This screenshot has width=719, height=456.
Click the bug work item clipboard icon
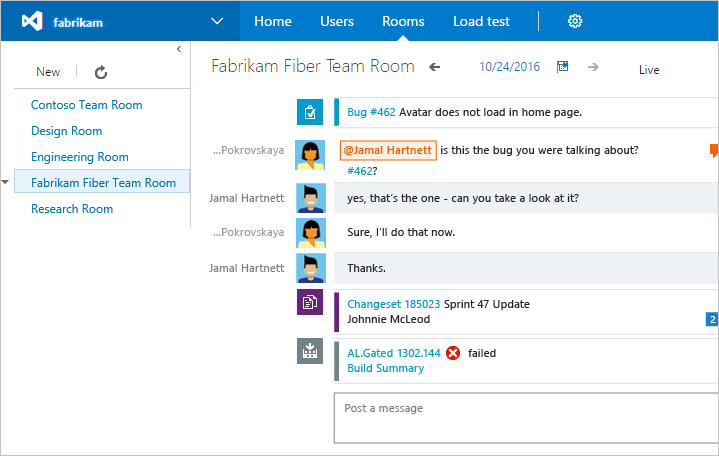(x=310, y=112)
